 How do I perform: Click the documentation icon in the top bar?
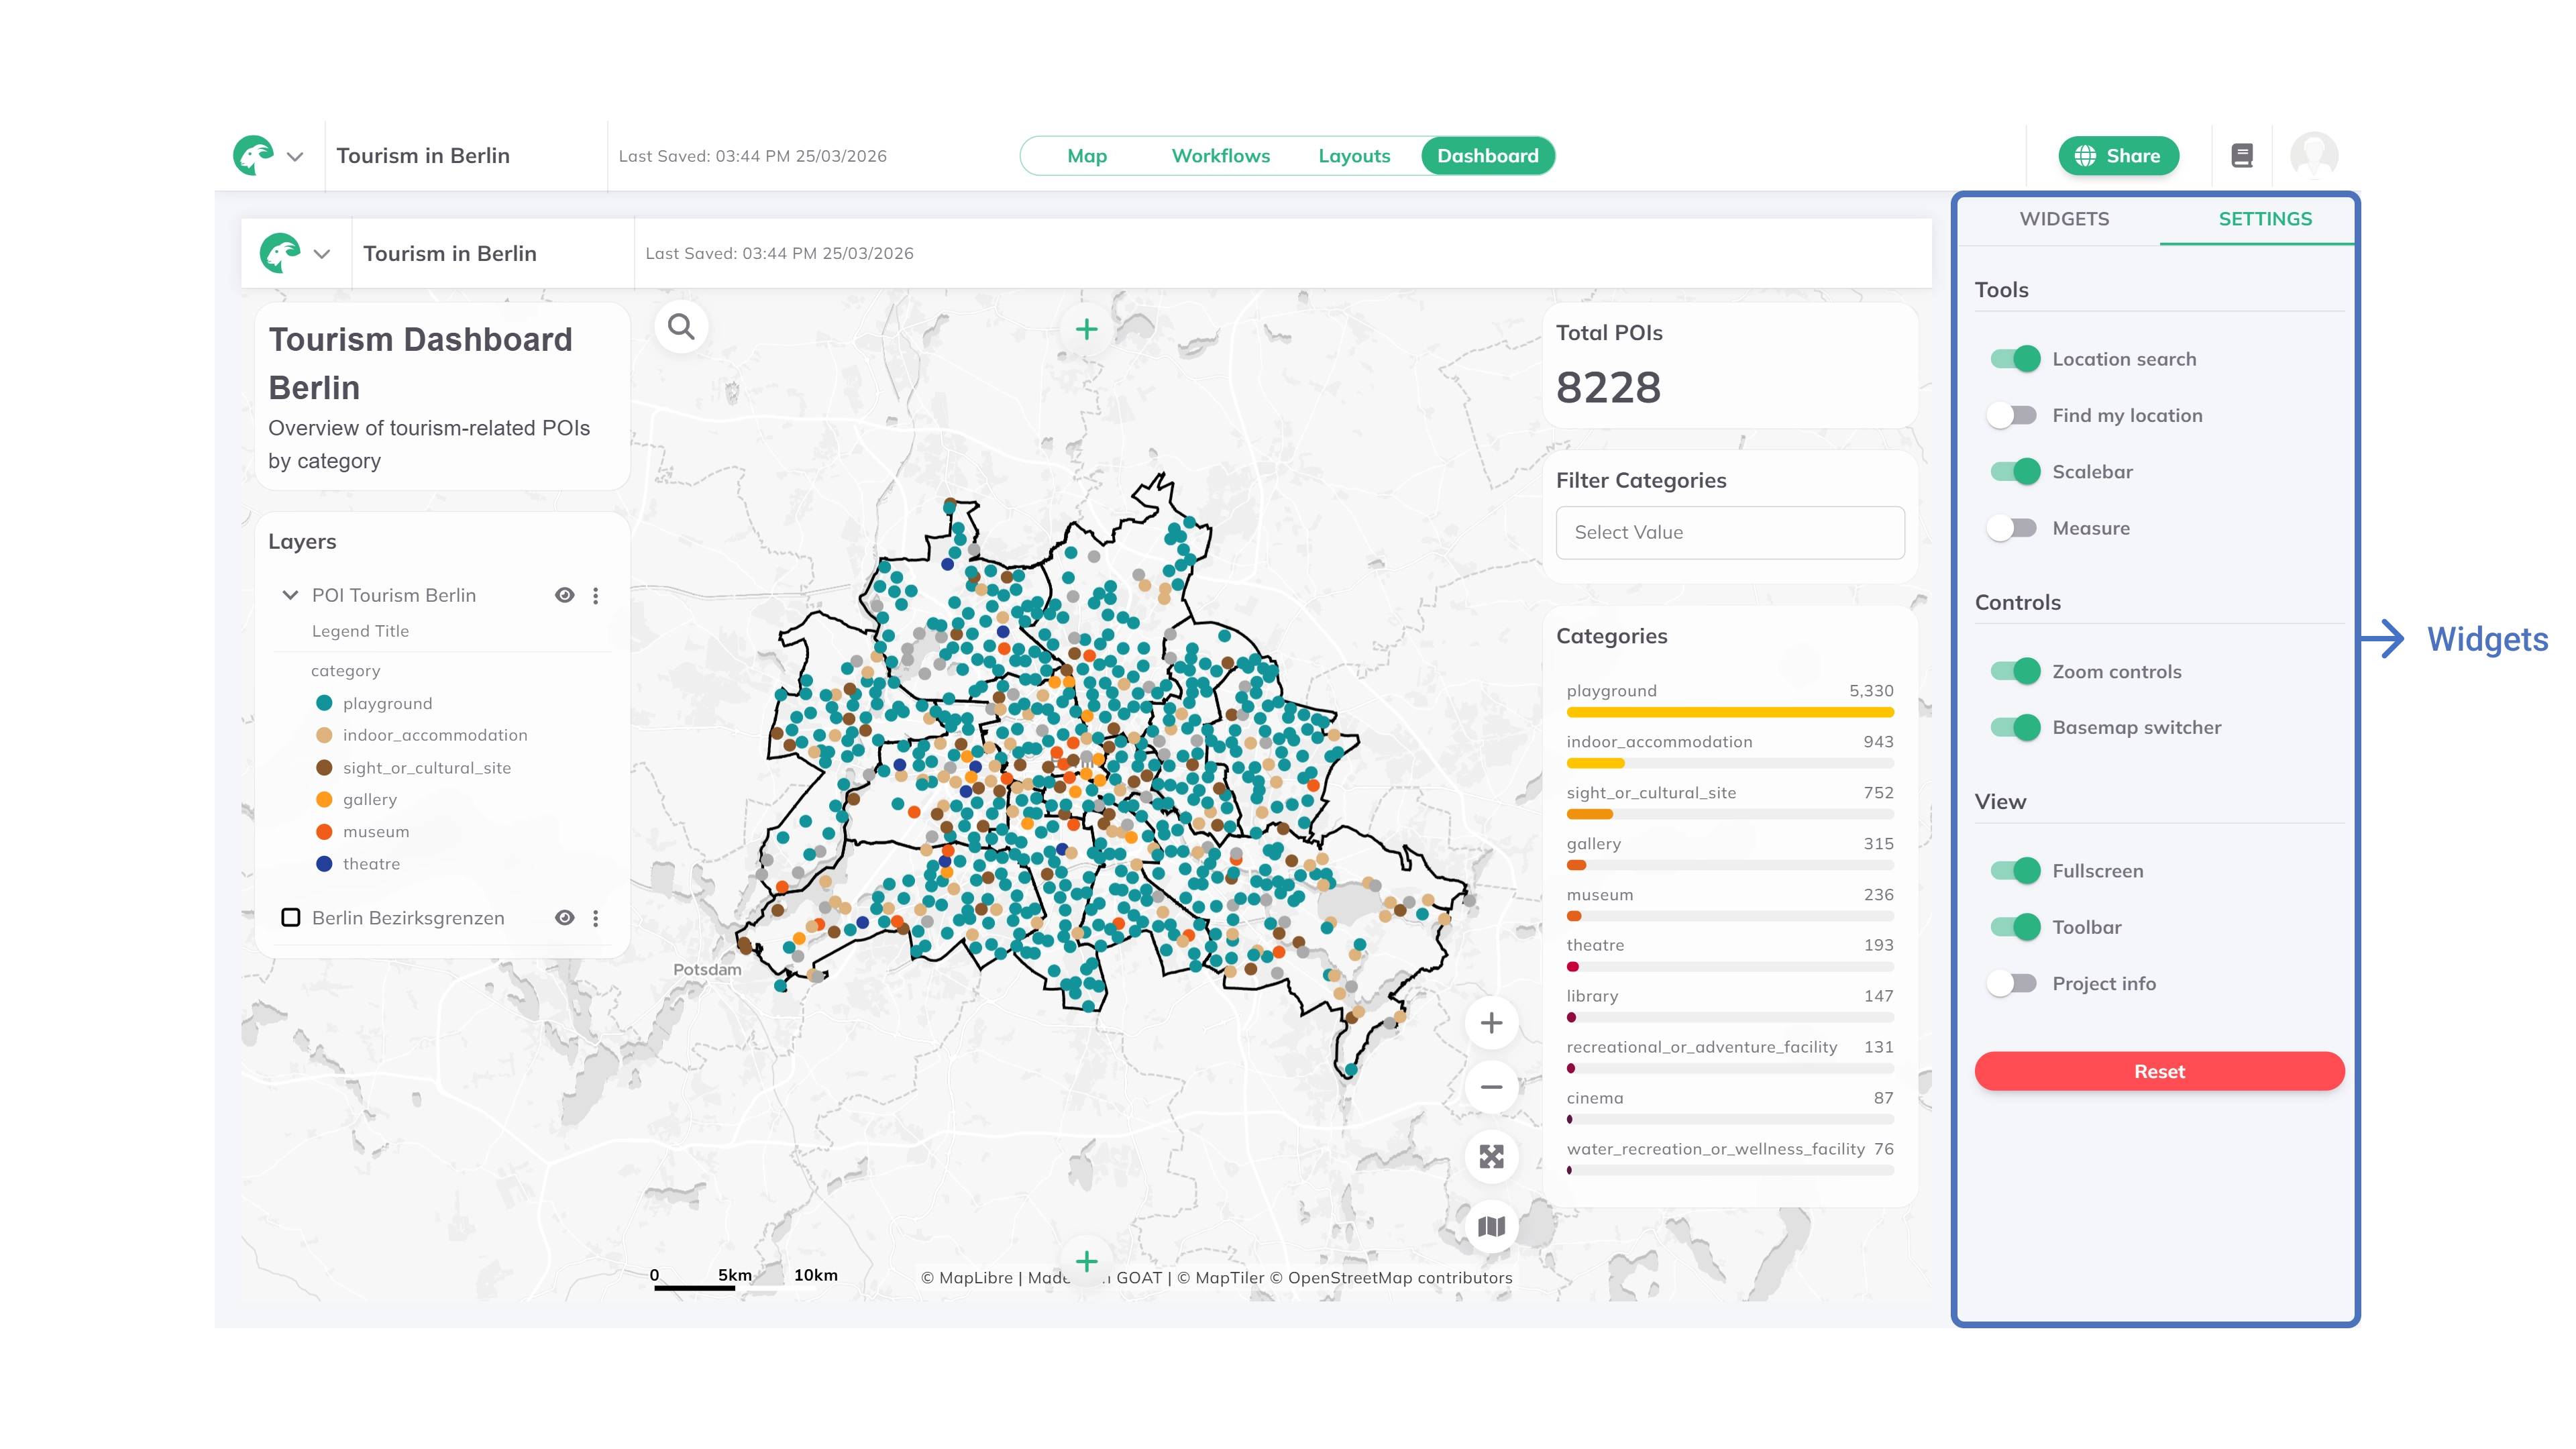pyautogui.click(x=2243, y=155)
